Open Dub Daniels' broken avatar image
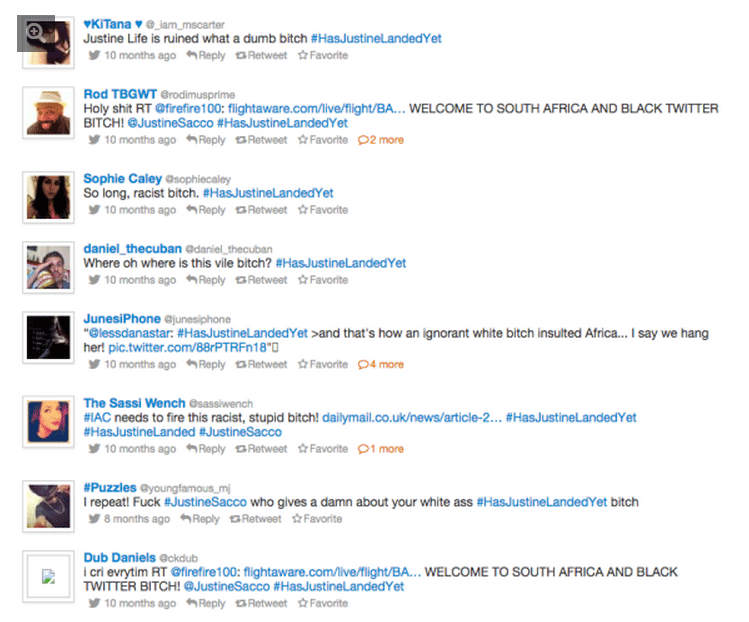 pos(48,577)
